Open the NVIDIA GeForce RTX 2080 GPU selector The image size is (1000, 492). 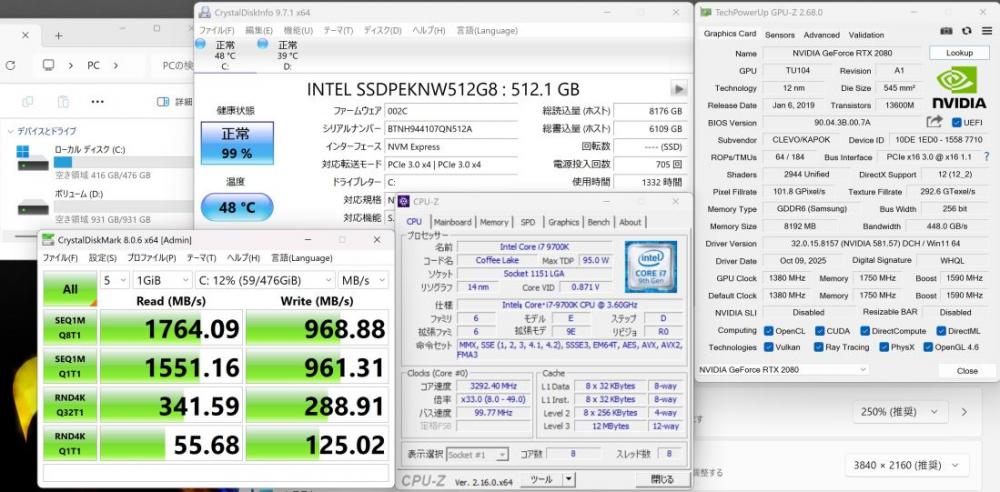click(783, 369)
